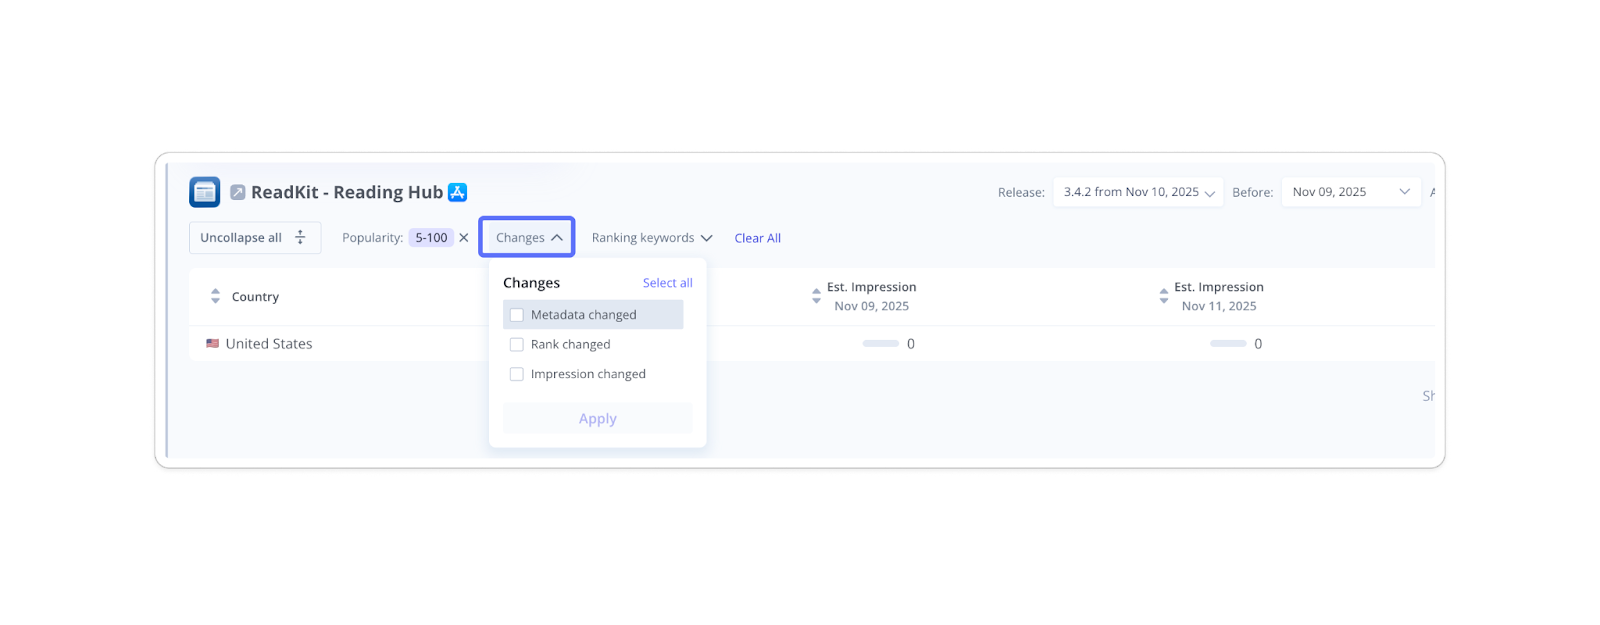Screen dimensions: 1600x625
Task: Enable the Rank changed checkbox
Action: coord(517,345)
